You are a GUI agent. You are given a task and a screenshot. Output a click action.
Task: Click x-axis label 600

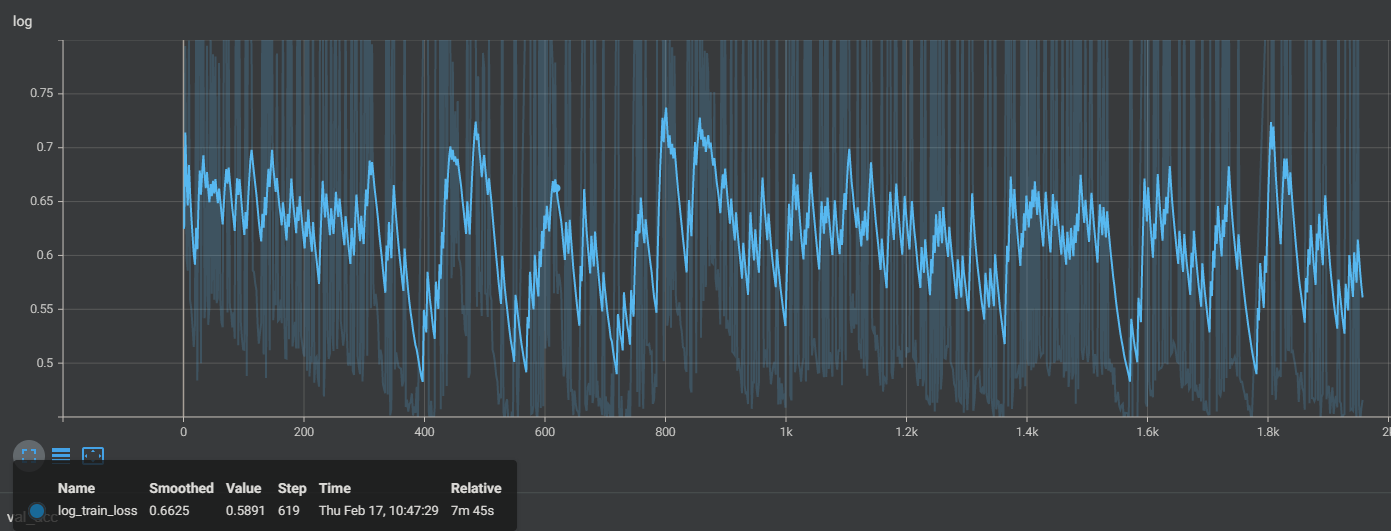[x=545, y=432]
